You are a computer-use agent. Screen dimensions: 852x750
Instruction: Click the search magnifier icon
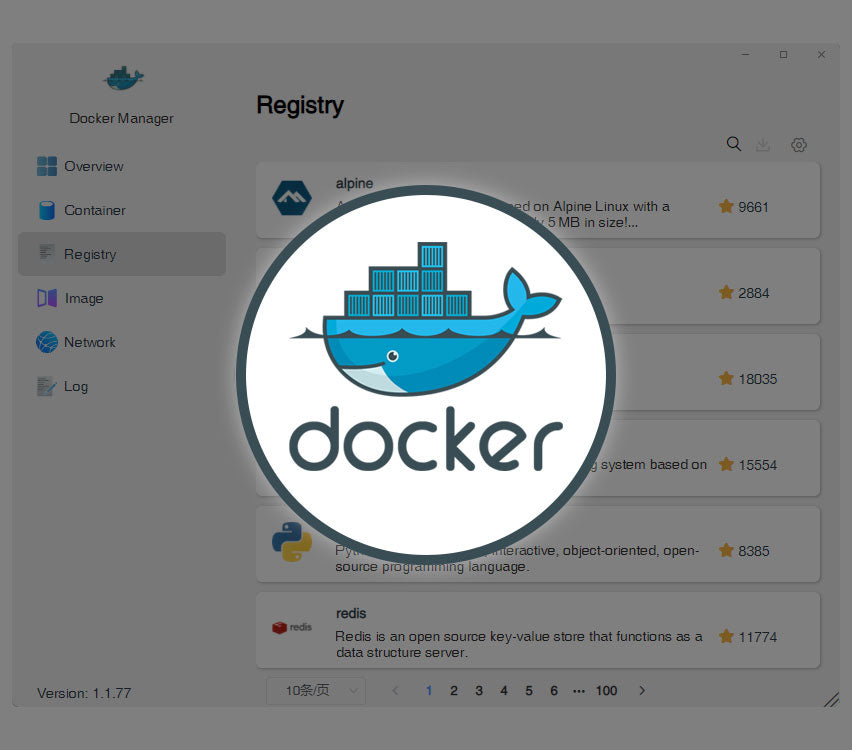point(733,144)
